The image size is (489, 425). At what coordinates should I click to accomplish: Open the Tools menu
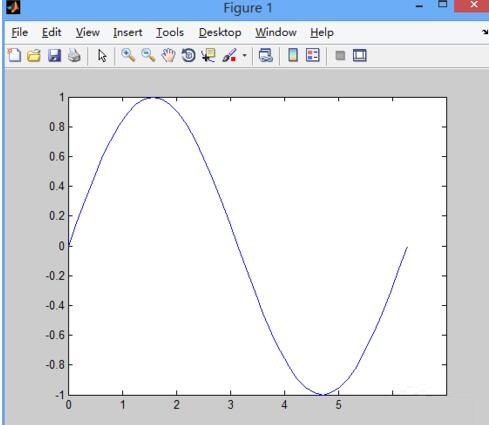click(x=170, y=32)
